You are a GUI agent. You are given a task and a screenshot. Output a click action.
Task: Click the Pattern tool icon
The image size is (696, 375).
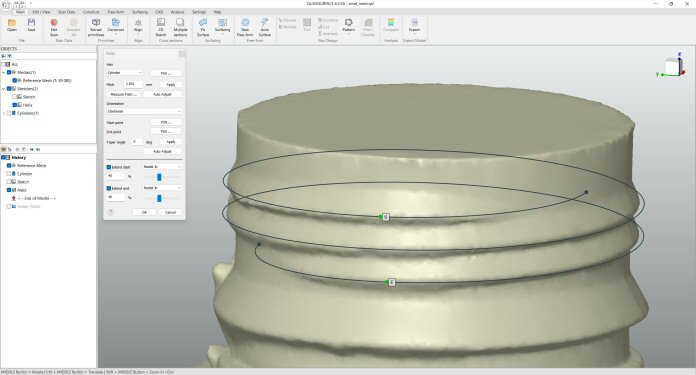point(348,25)
